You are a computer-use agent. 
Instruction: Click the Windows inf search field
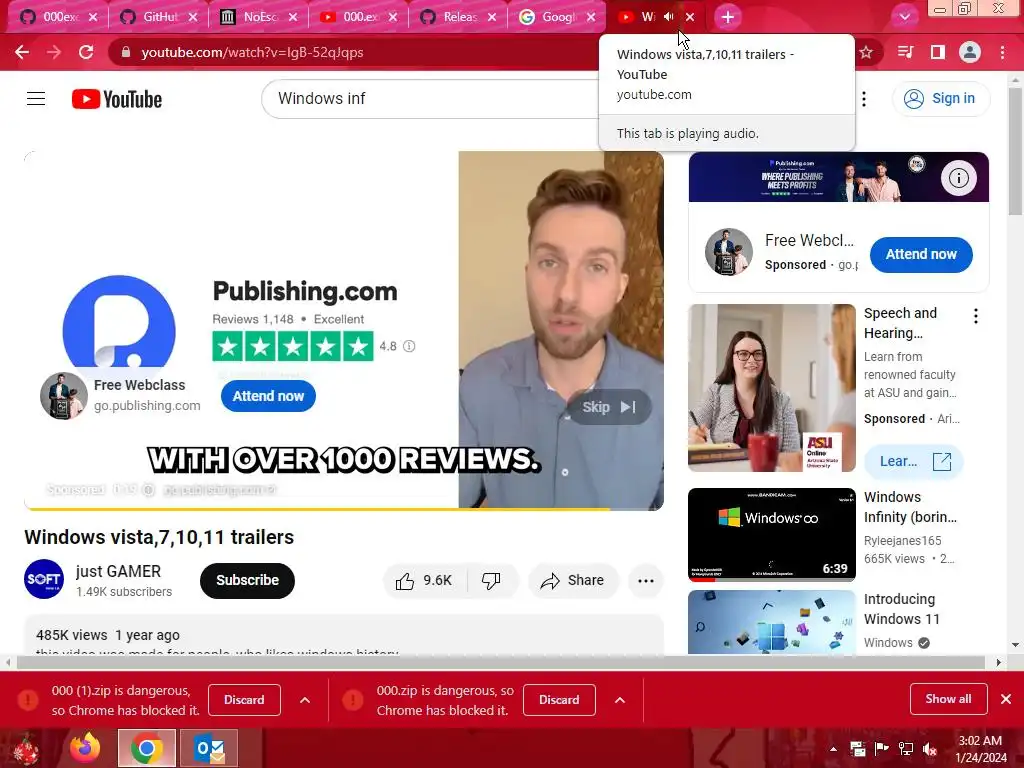[431, 99]
